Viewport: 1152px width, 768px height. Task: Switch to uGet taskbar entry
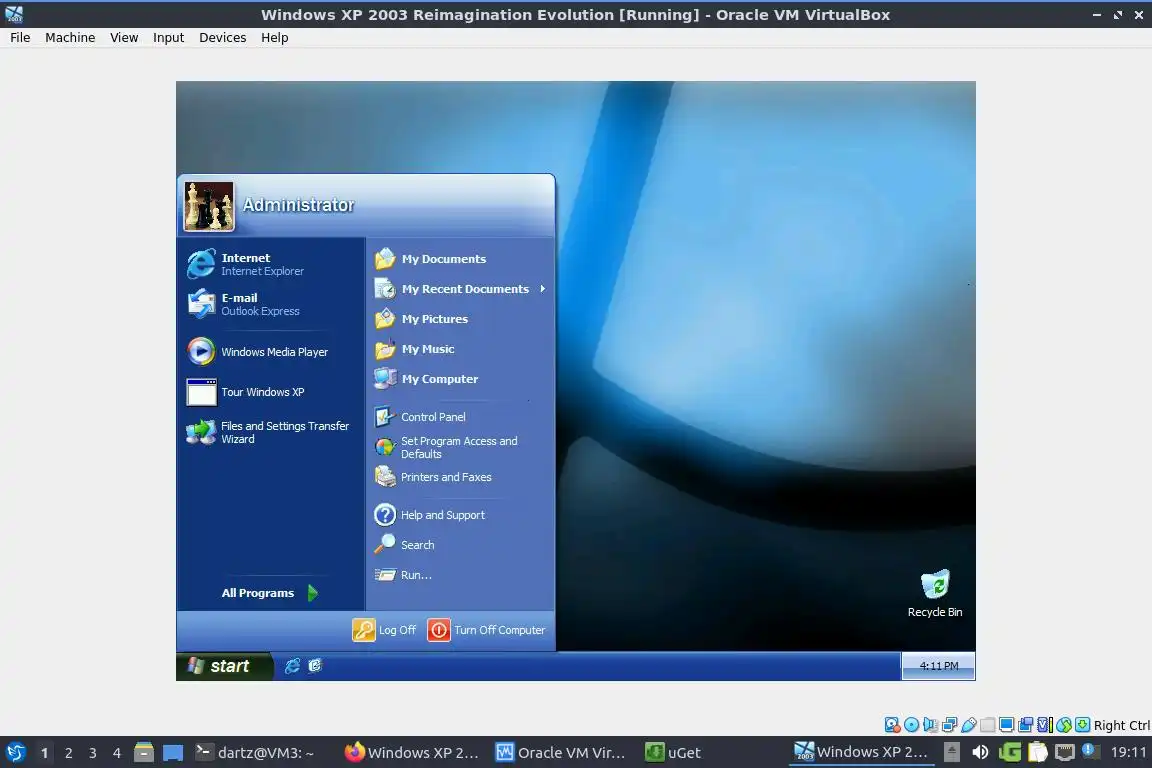click(x=673, y=752)
